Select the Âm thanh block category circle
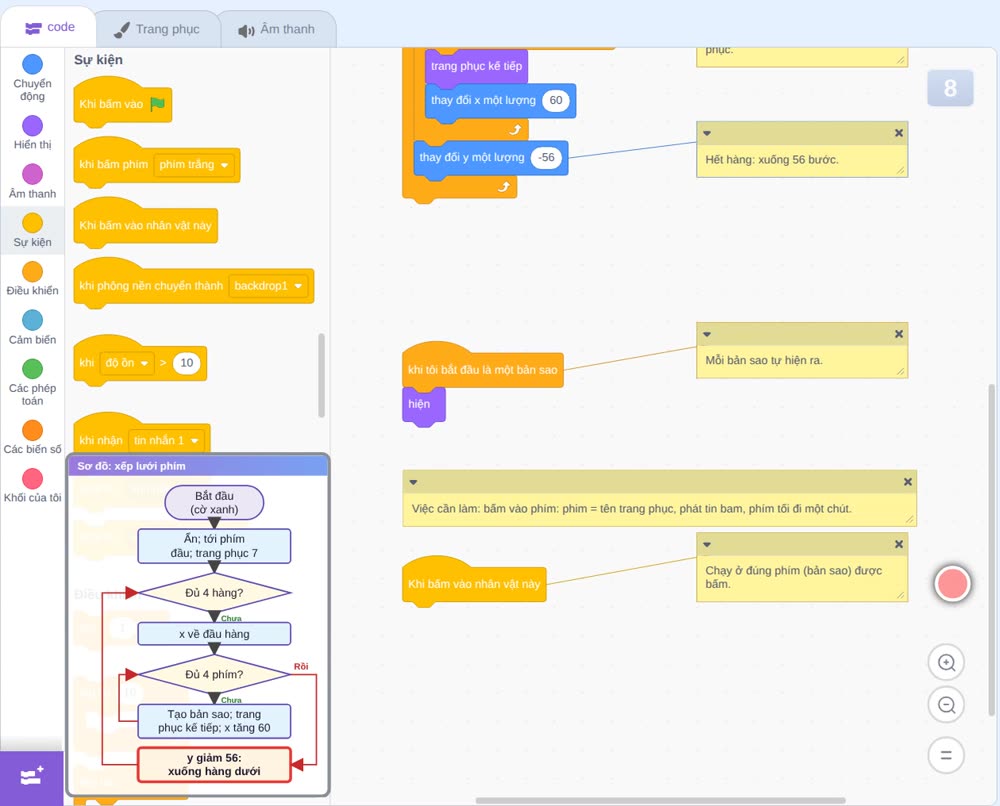This screenshot has width=1000, height=806. coord(33,174)
